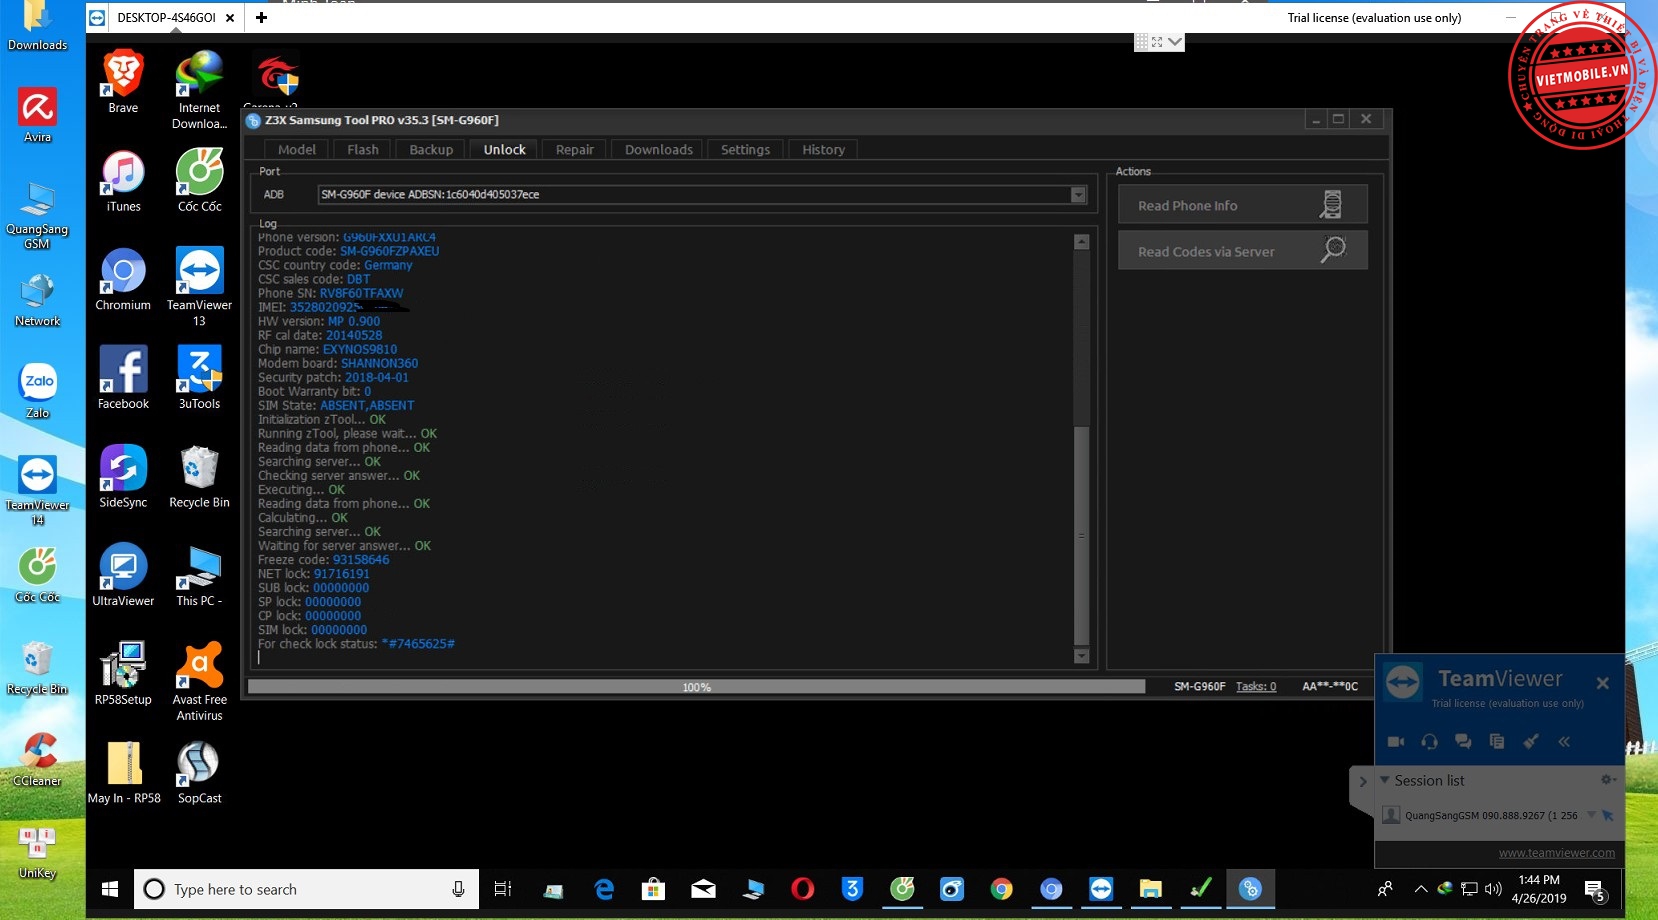Open the Settings tab in Z3X
Screen dimensions: 1658x920
(x=745, y=149)
